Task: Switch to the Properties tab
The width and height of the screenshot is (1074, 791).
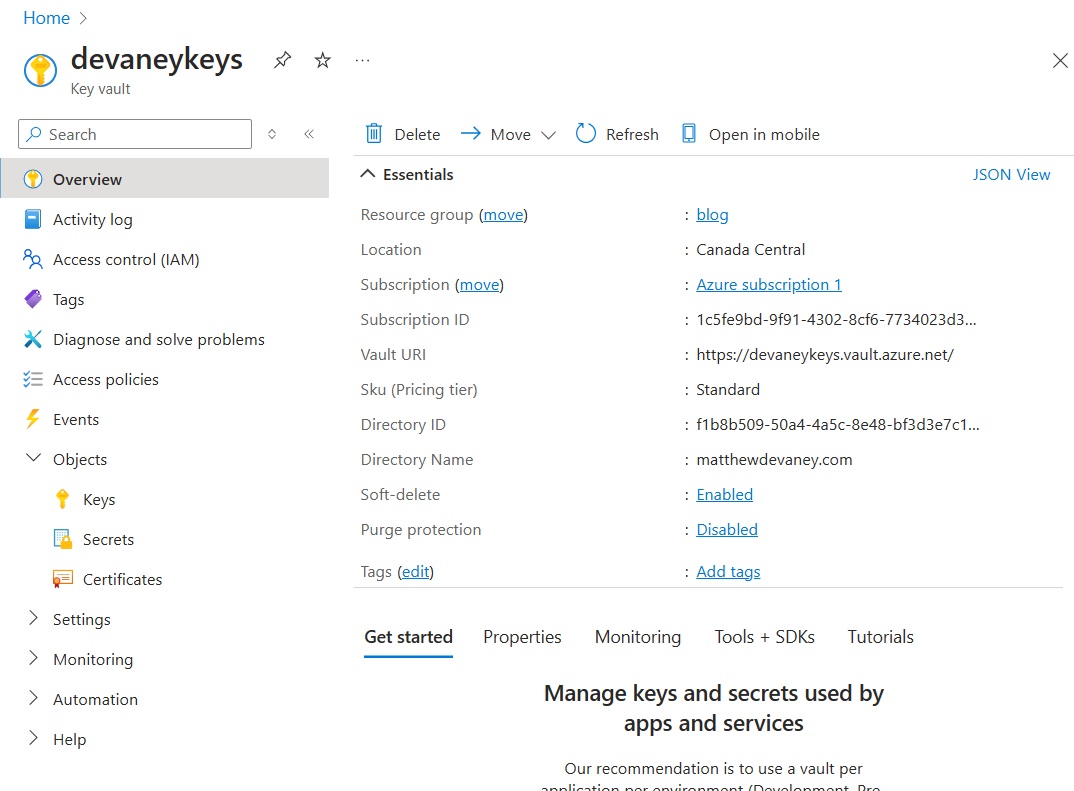Action: point(522,637)
